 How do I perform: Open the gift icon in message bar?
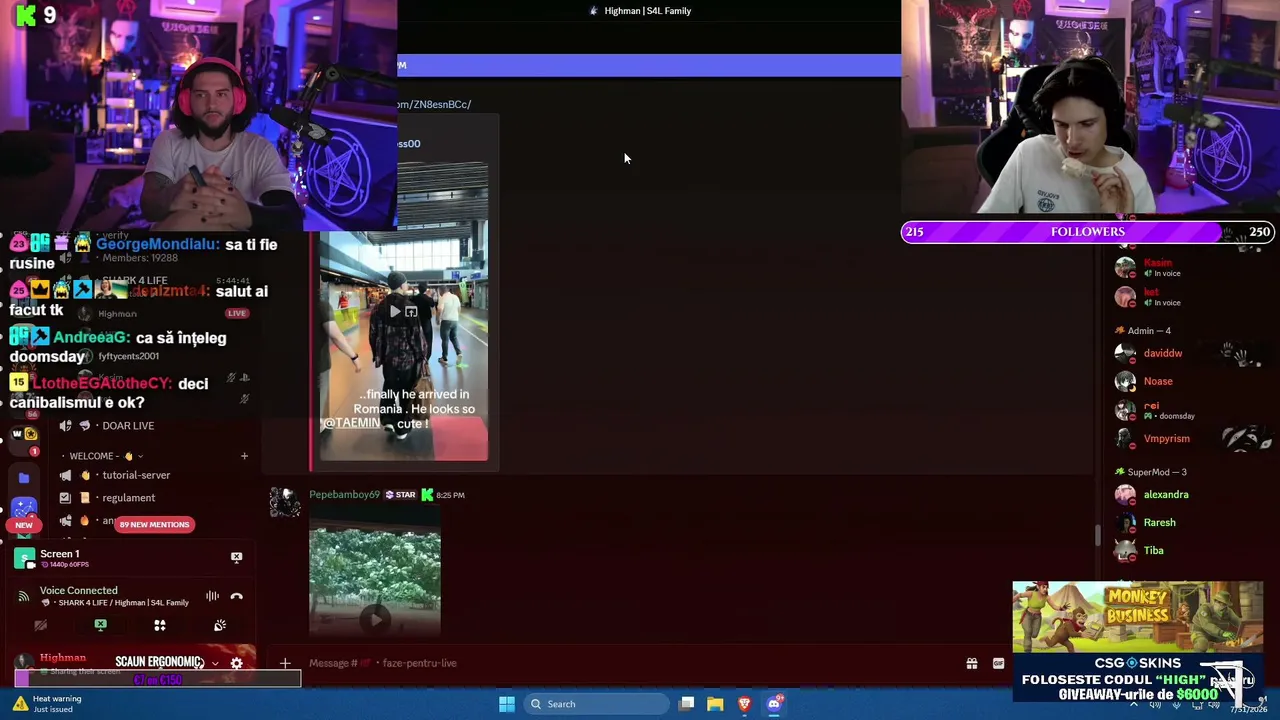[x=971, y=663]
